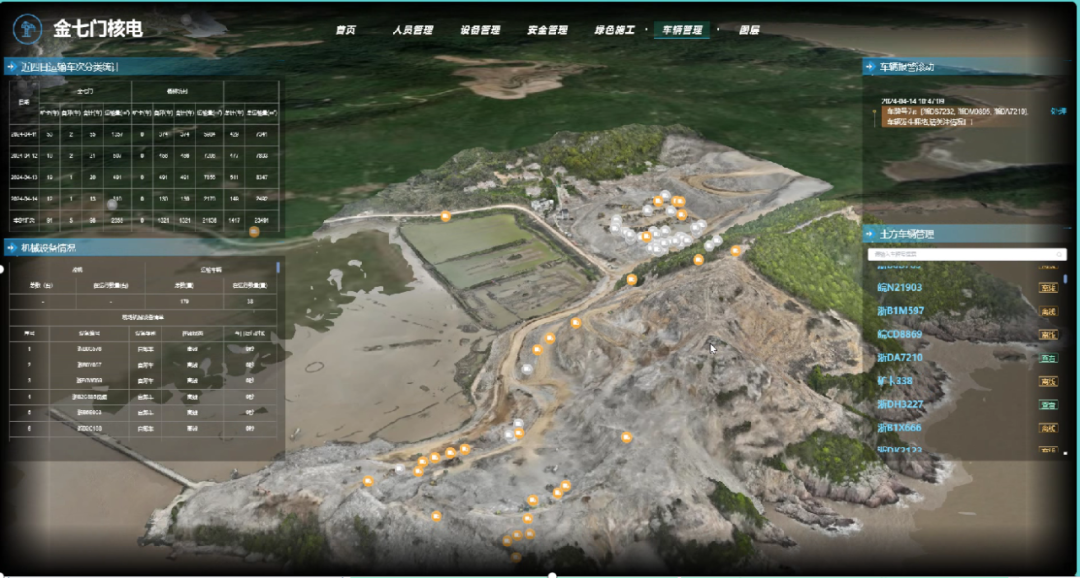Screen dimensions: 1080x578
Task: Select vehicle 浙B1M597 in the list
Action: click(x=900, y=311)
